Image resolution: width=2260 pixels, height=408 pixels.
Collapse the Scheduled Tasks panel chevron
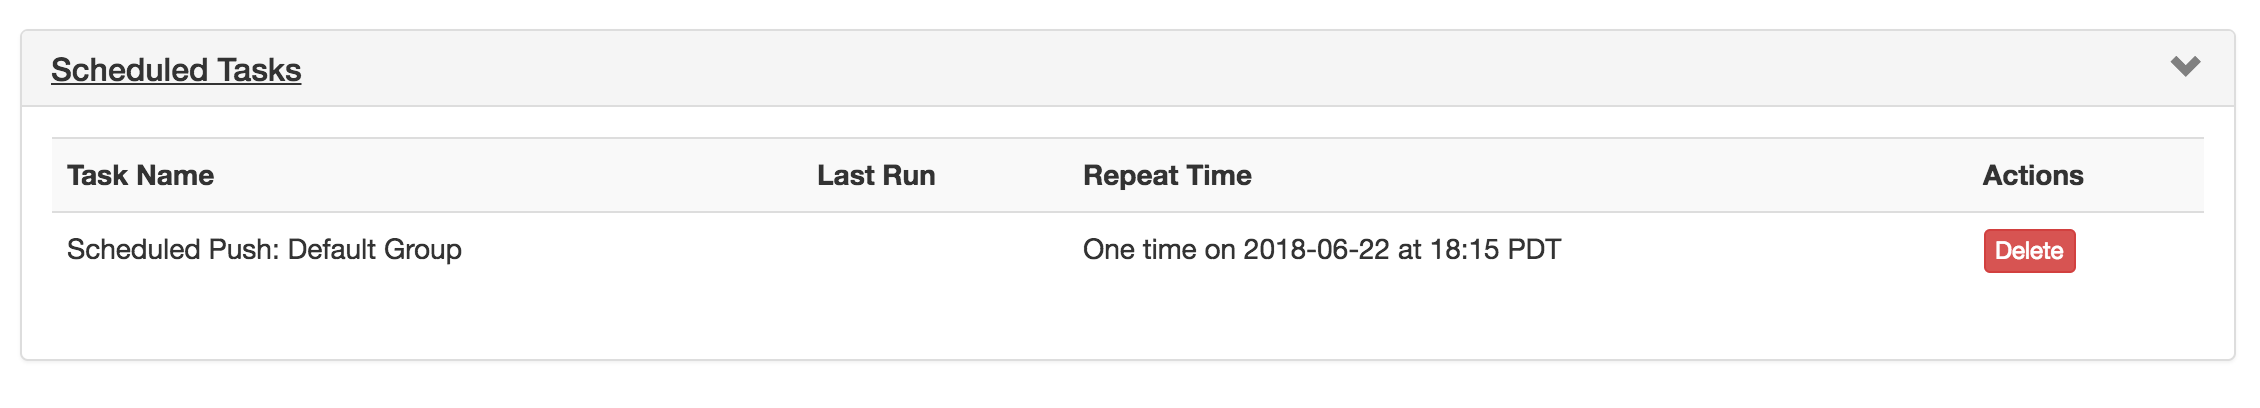pyautogui.click(x=2185, y=67)
